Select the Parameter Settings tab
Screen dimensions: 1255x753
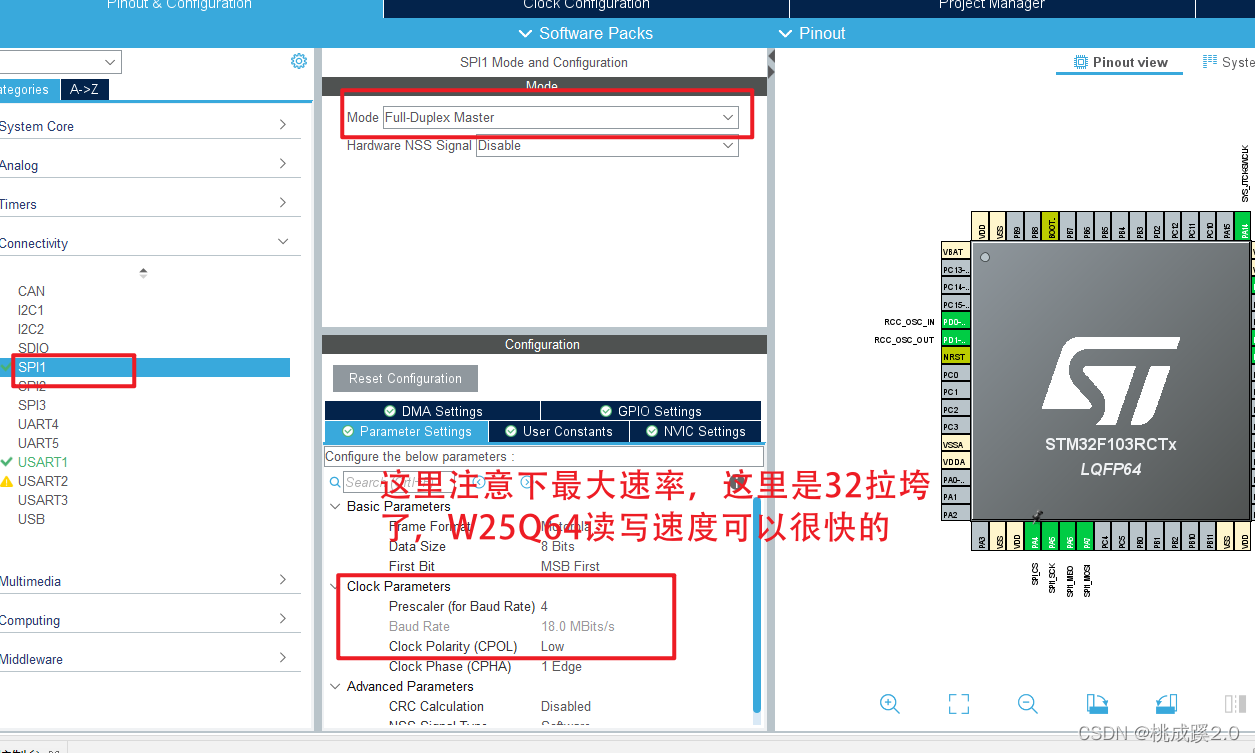tap(406, 431)
